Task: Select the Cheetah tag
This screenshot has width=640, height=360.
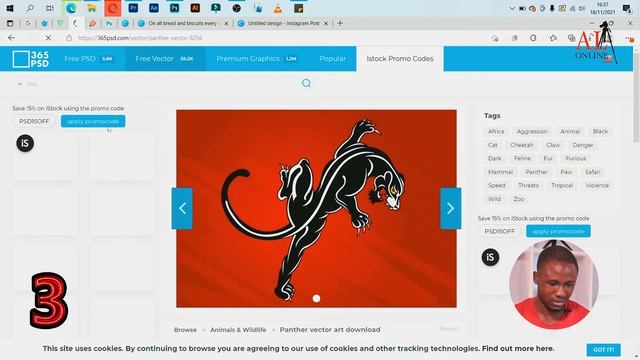Action: pos(522,145)
